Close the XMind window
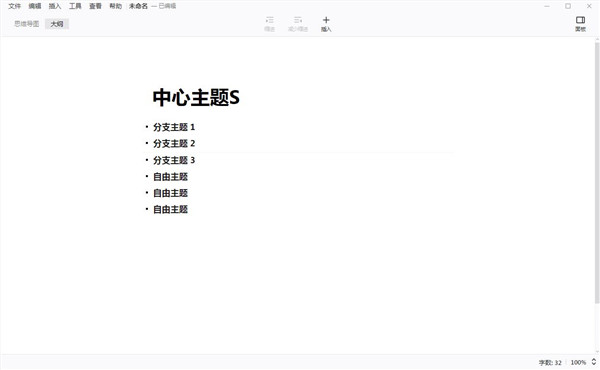 click(589, 6)
